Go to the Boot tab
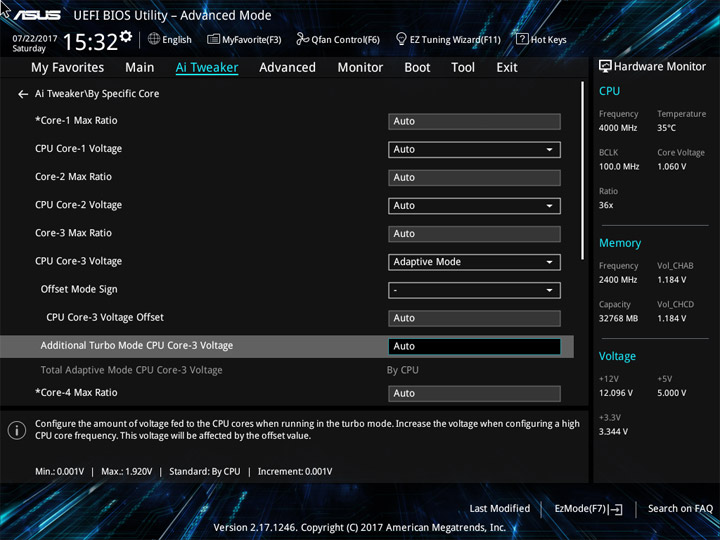The width and height of the screenshot is (720, 540). pyautogui.click(x=417, y=68)
